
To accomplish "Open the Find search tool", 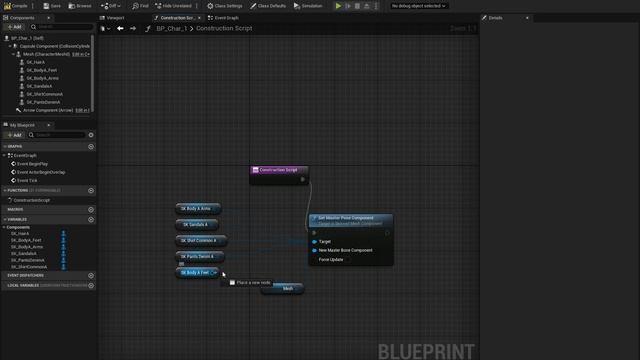I will [140, 6].
